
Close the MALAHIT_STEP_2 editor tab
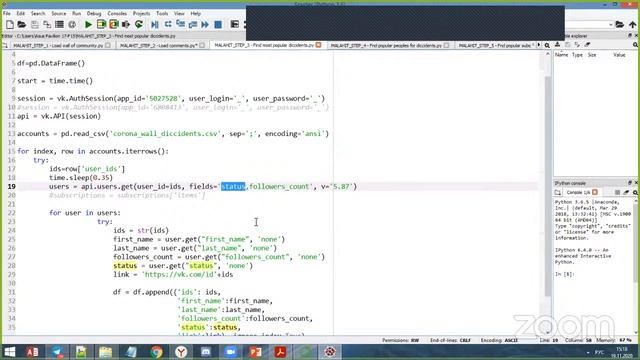point(202,45)
